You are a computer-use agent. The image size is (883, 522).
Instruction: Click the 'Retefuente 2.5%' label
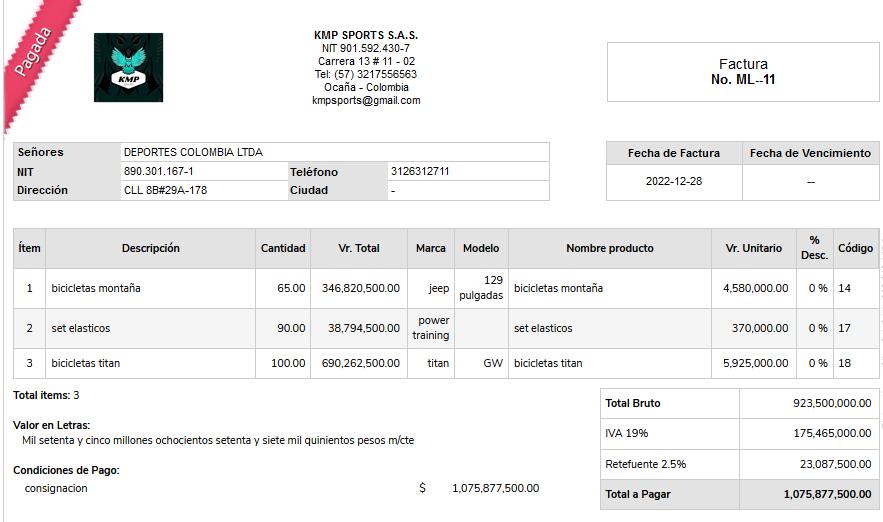[645, 465]
